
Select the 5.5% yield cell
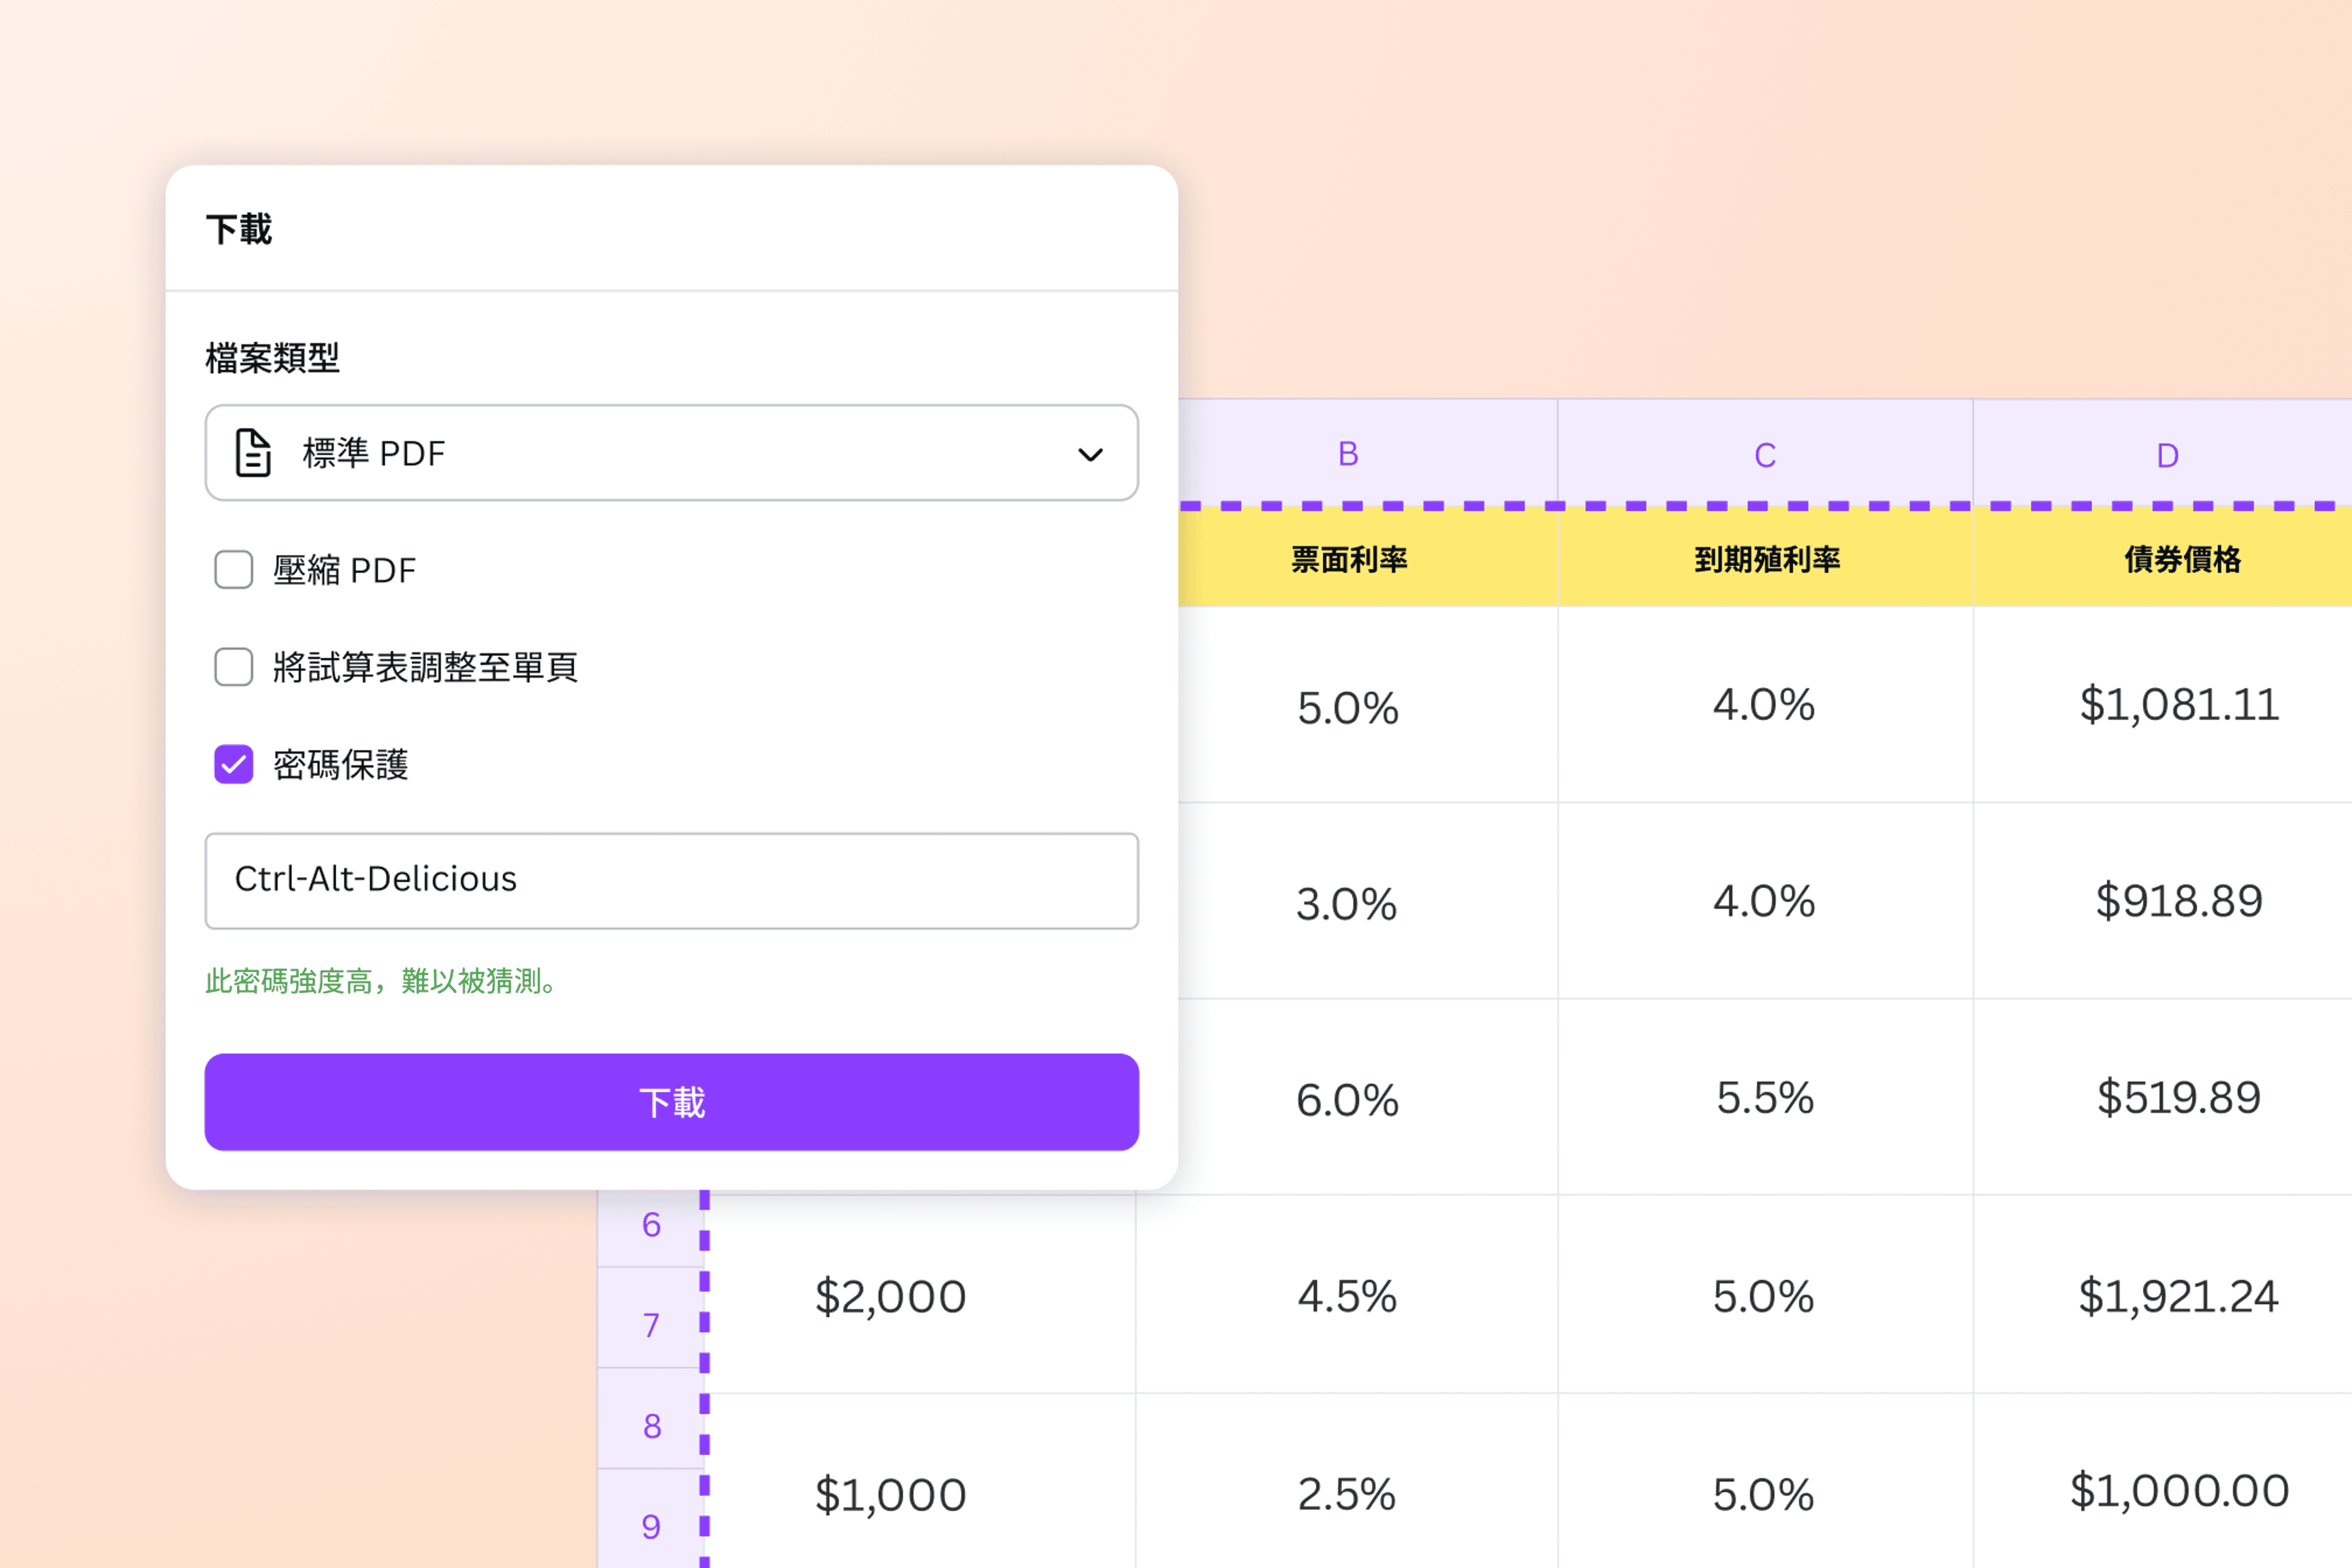point(1765,1097)
